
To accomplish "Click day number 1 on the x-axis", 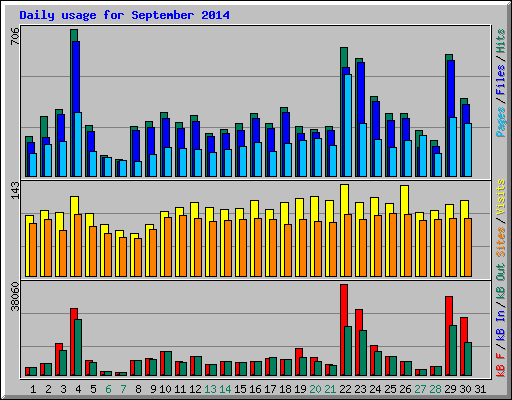I will [33, 389].
